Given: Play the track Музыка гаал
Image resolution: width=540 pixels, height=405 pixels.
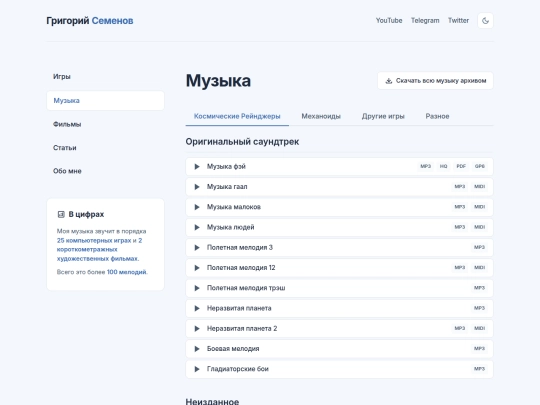Looking at the screenshot, I should [197, 187].
